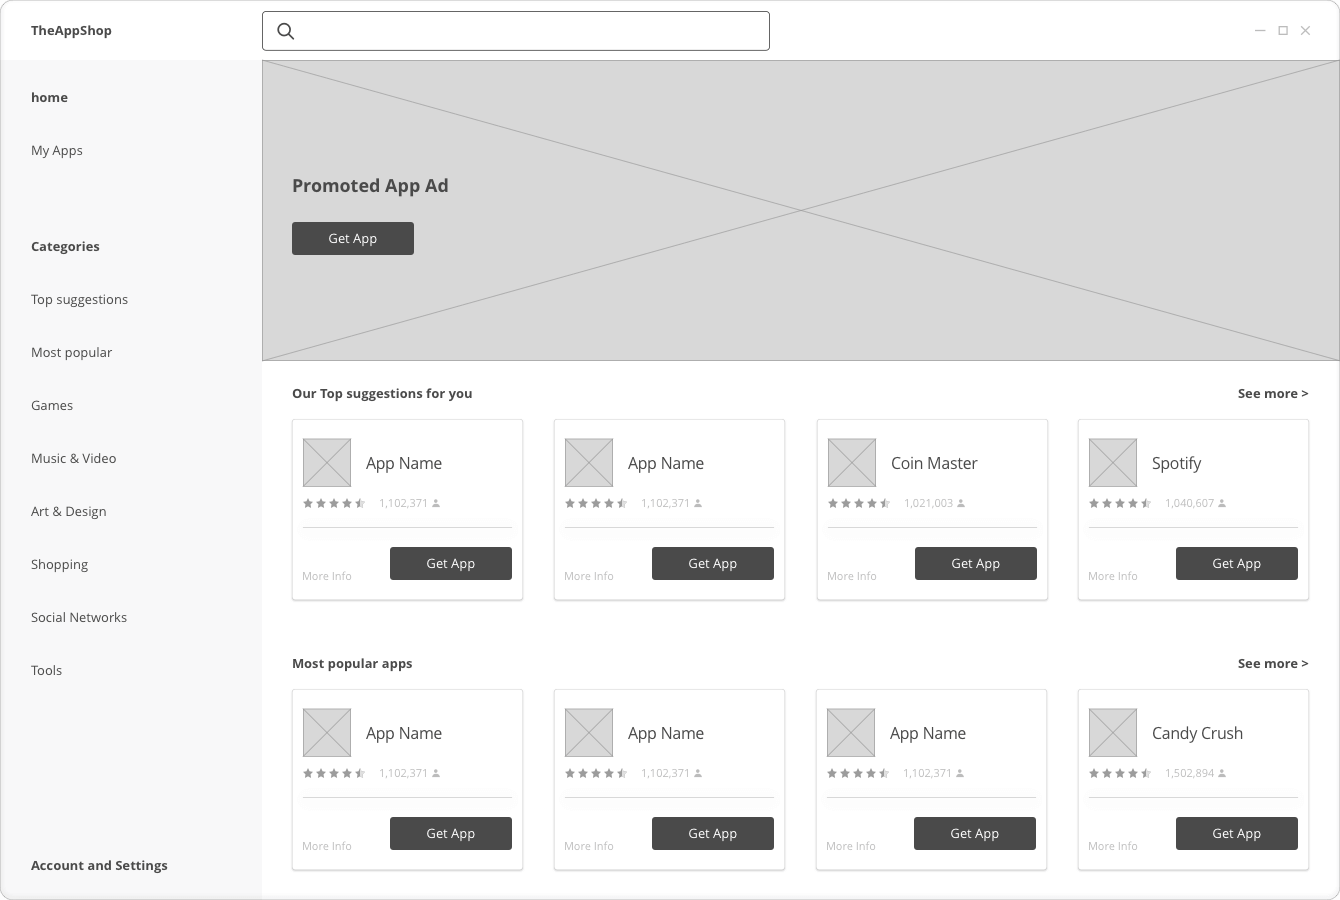Screen dimensions: 1340x900
Task: Get the promoted app from banner
Action: tap(352, 238)
